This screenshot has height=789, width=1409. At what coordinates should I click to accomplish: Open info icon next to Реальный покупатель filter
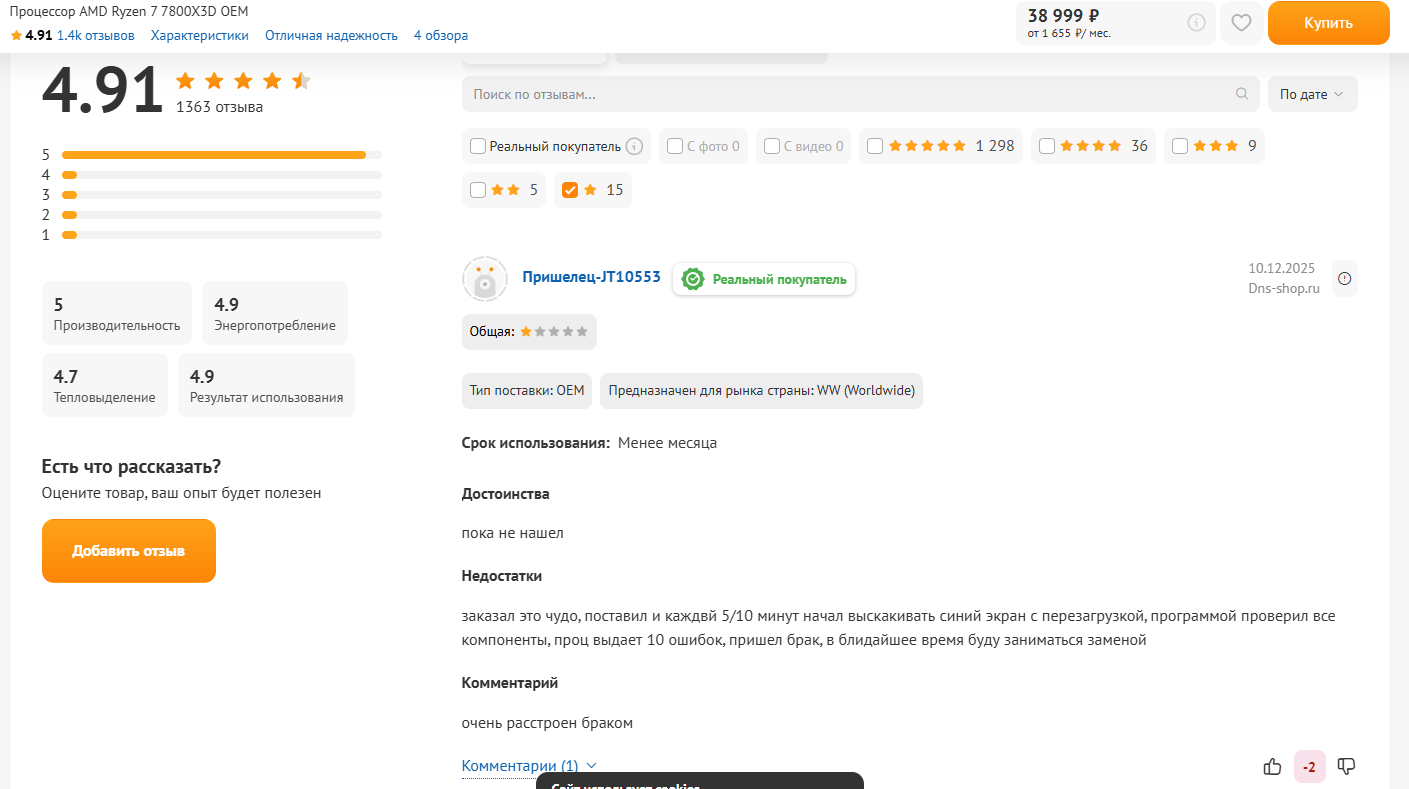pyautogui.click(x=634, y=146)
